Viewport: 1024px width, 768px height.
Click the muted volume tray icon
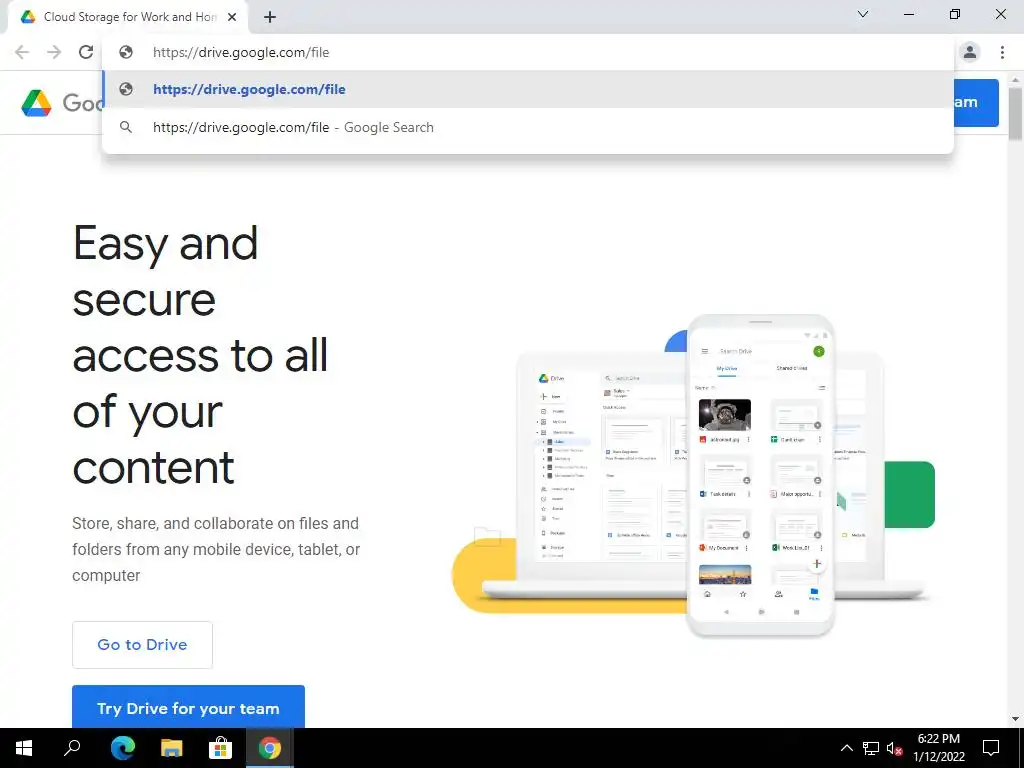895,748
